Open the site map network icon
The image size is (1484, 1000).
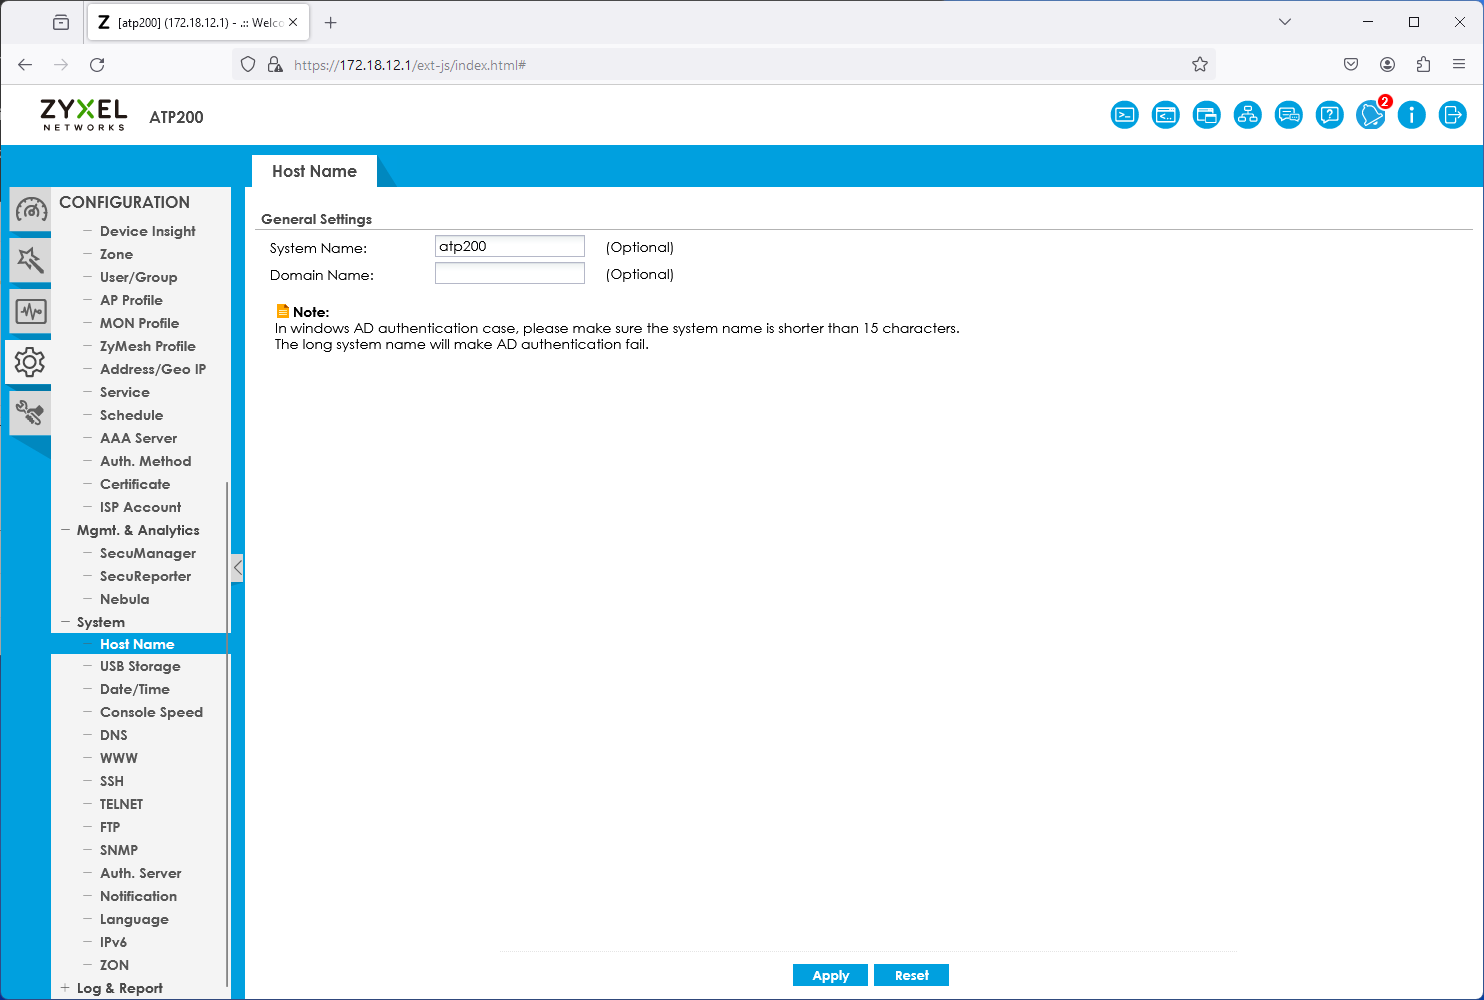(x=1248, y=115)
